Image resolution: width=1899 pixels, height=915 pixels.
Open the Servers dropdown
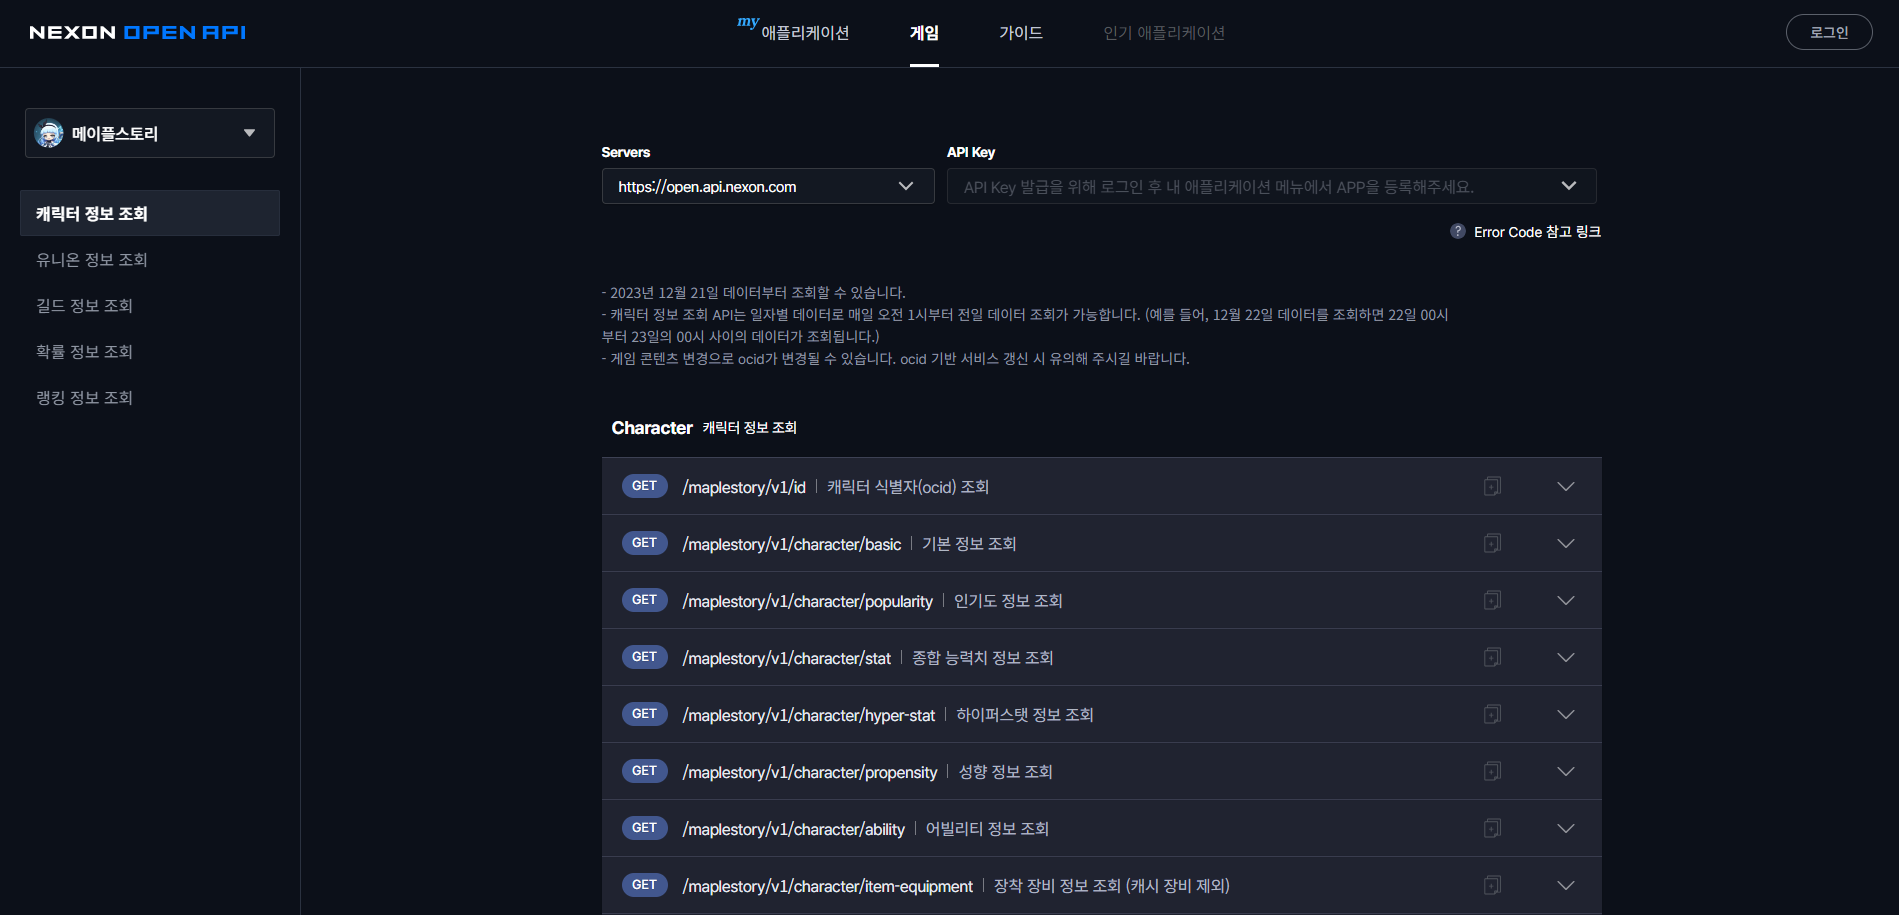pos(905,186)
